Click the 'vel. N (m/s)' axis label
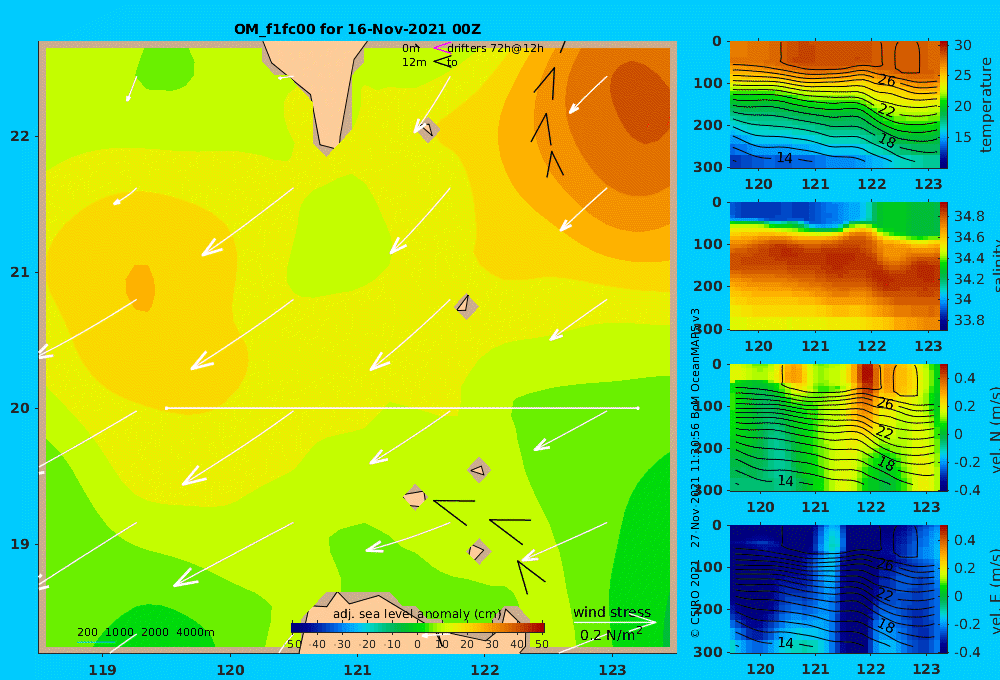Viewport: 1000px width, 680px height. (x=995, y=429)
